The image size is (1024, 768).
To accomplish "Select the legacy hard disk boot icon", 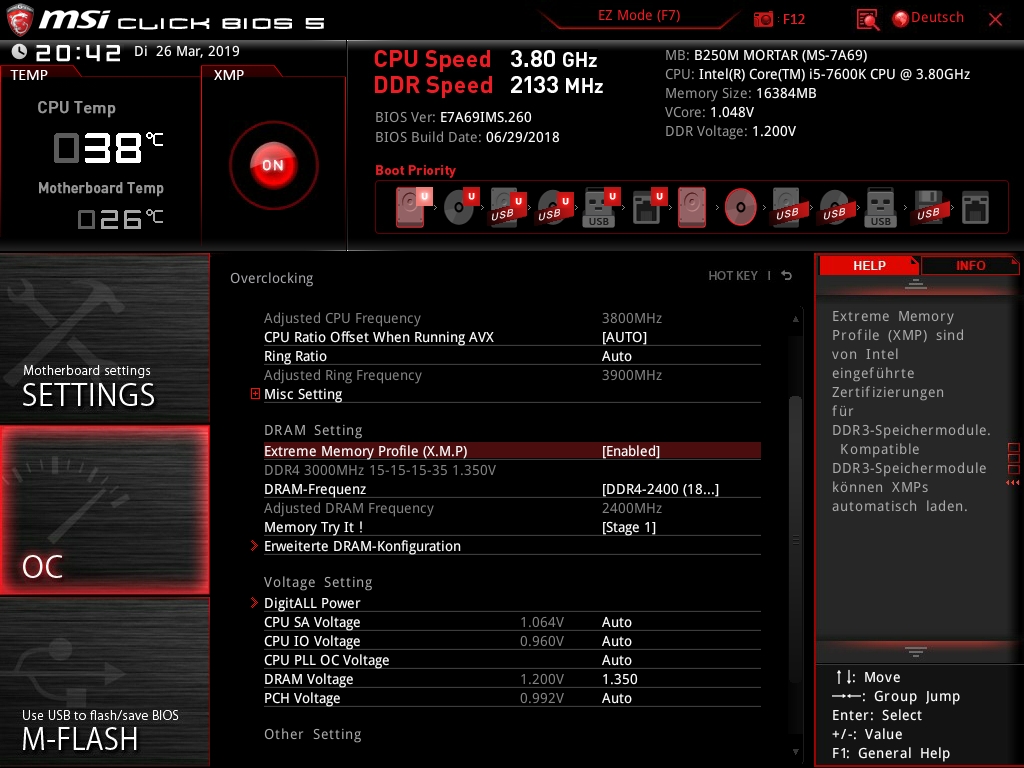I will tap(692, 207).
